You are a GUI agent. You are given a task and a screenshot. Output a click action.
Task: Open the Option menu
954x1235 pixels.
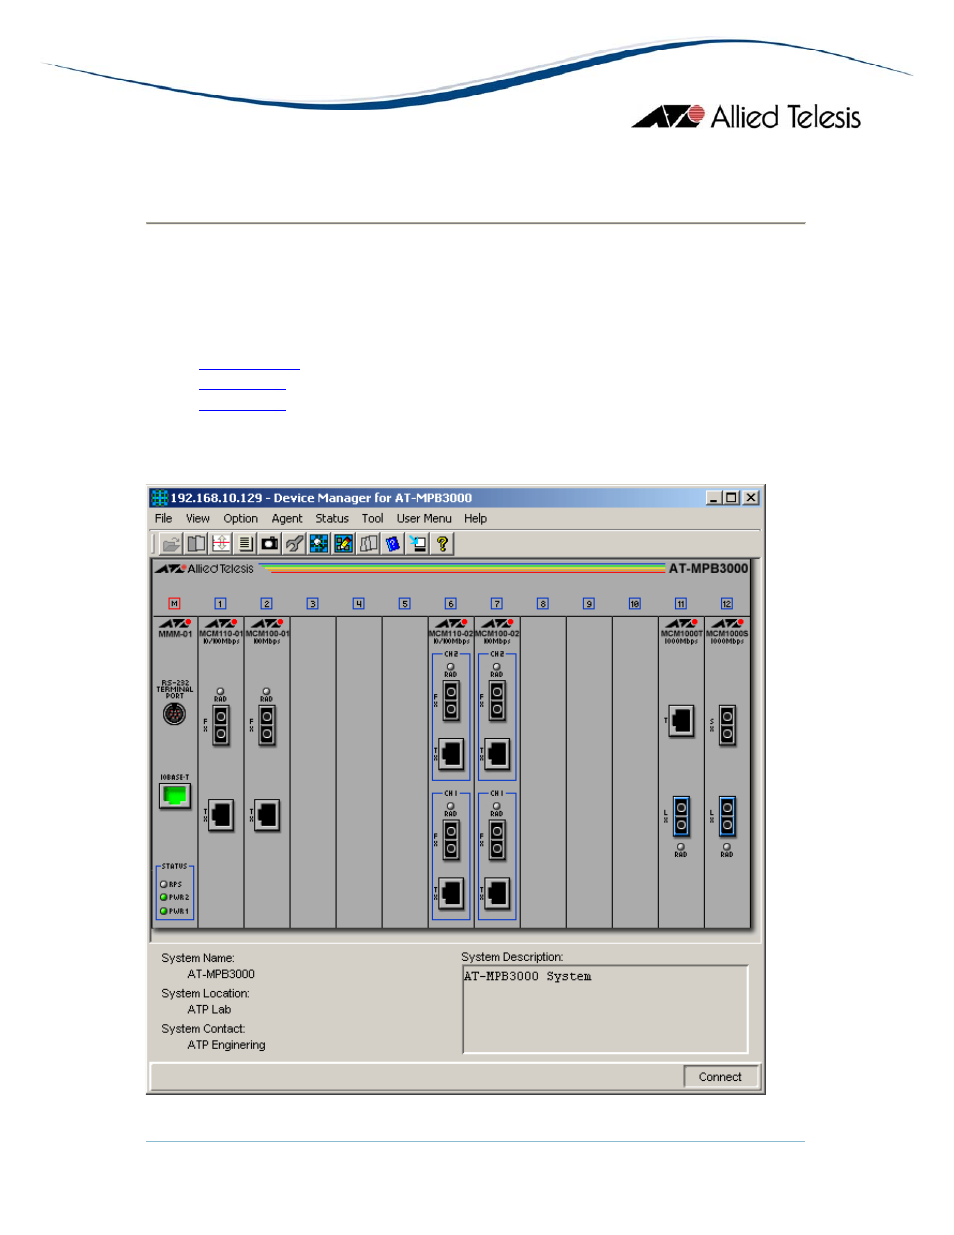[x=240, y=519]
